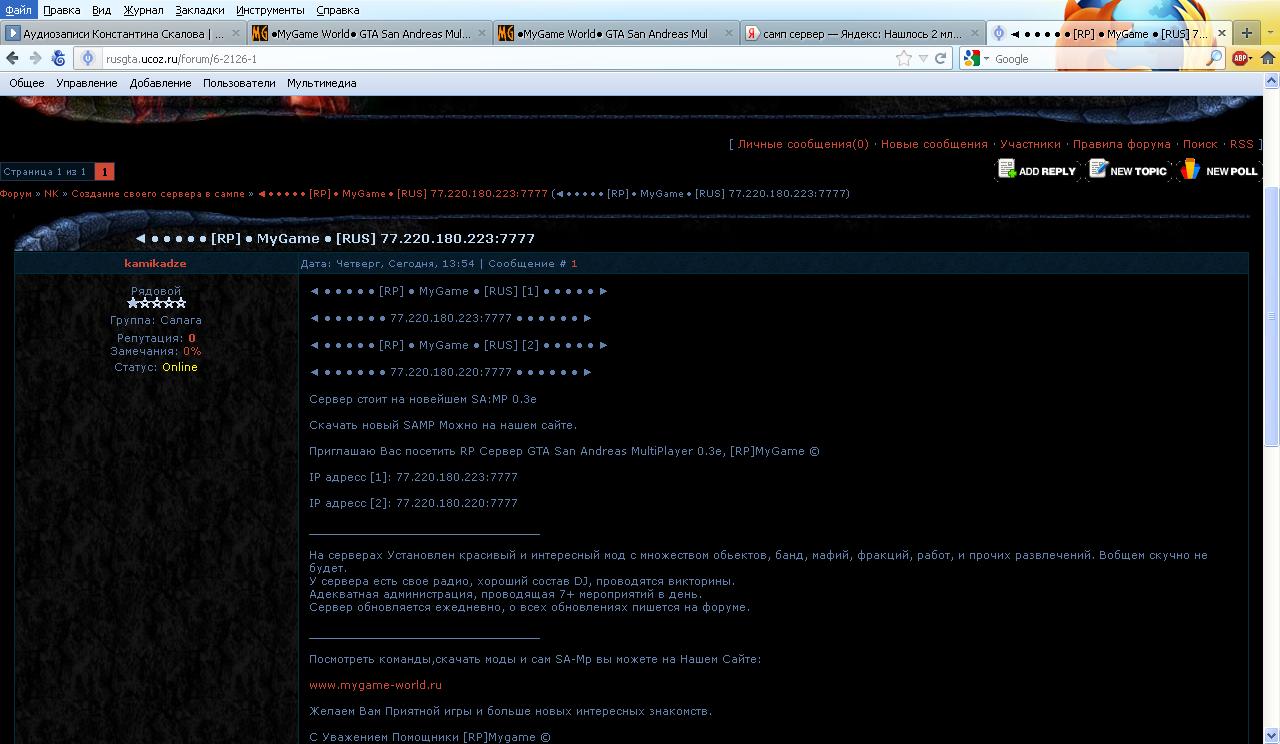Open the kamikadze user profile link

click(x=155, y=264)
